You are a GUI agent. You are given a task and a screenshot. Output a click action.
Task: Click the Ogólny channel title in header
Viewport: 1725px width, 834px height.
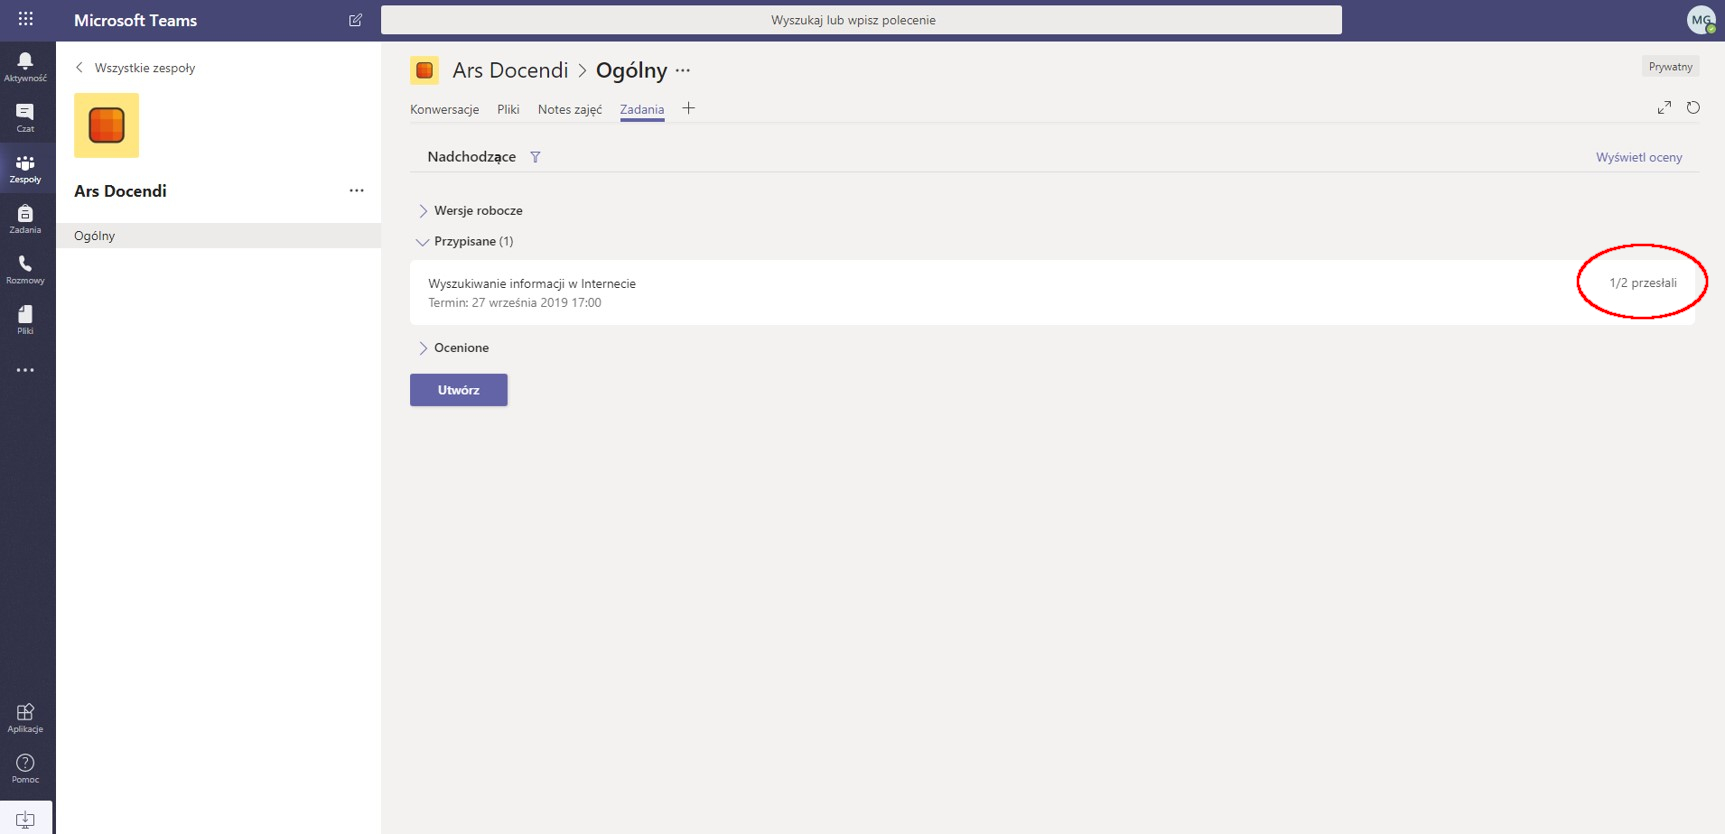coord(631,70)
